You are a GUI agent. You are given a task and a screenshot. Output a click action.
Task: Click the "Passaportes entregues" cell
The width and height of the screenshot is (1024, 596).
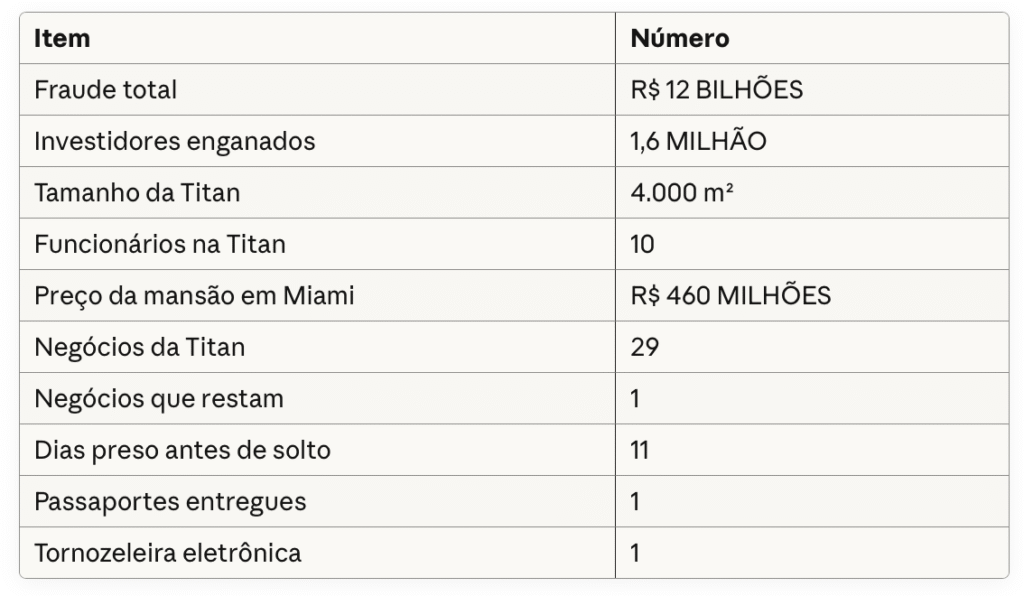(170, 501)
